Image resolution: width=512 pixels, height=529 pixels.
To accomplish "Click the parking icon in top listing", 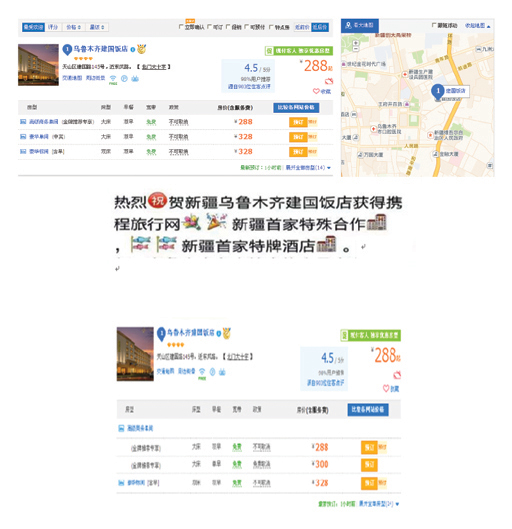I will coord(124,79).
